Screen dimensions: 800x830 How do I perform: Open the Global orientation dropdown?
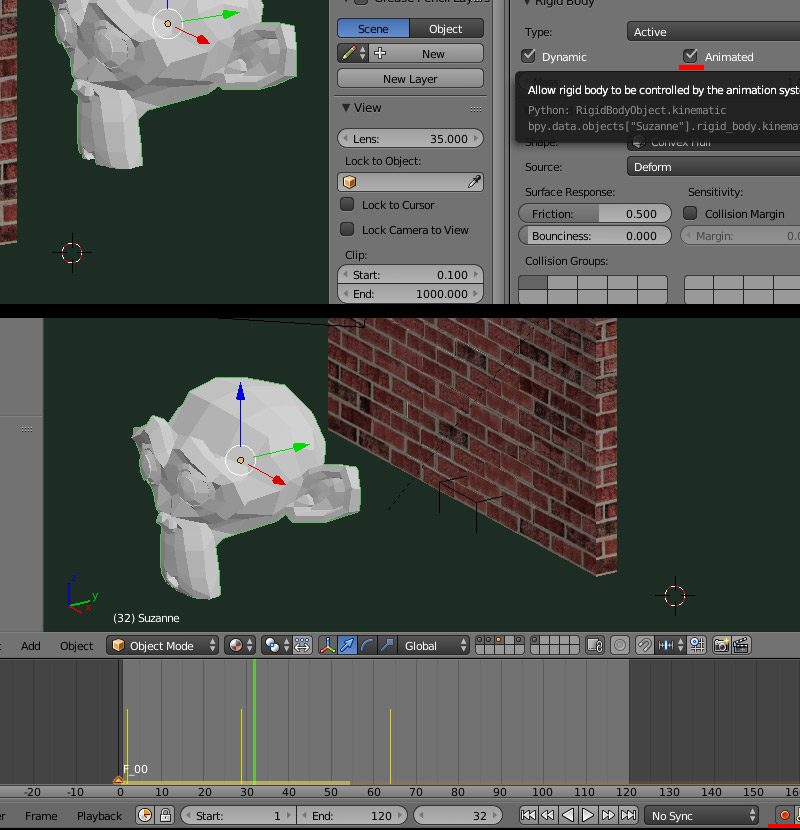click(x=433, y=645)
